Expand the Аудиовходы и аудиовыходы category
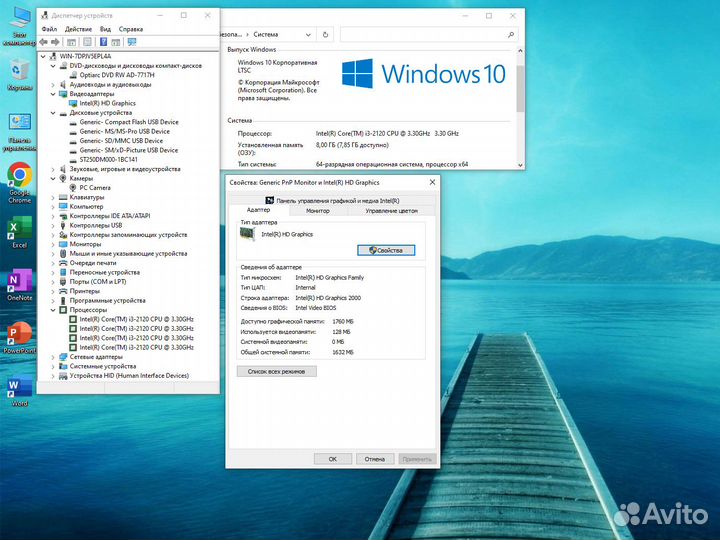The height and width of the screenshot is (540, 720). click(53, 84)
